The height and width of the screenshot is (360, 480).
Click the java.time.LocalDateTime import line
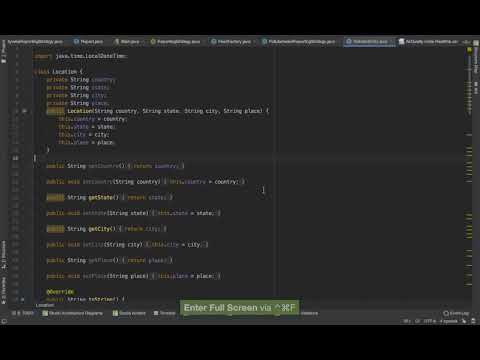tap(80, 56)
